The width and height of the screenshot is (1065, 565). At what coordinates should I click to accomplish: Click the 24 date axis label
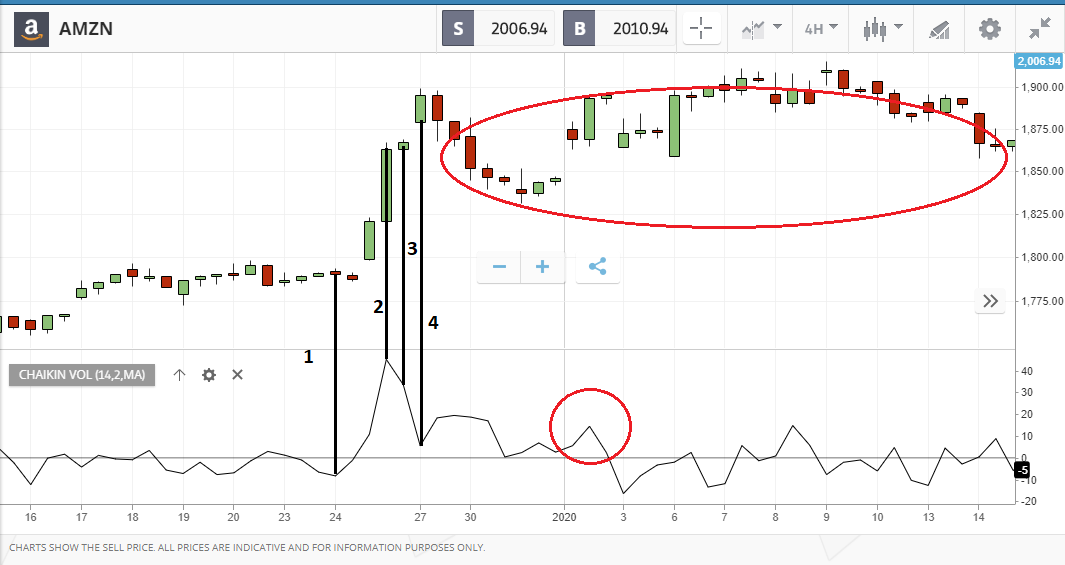pos(336,517)
